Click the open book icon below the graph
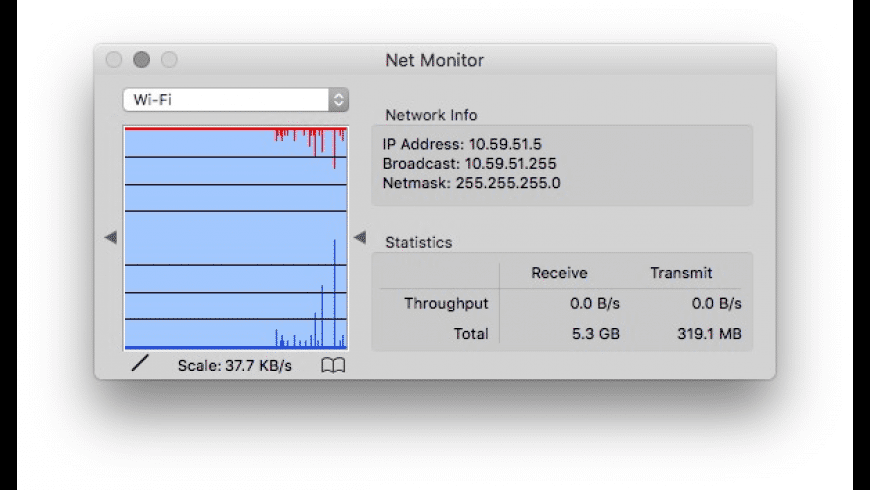 point(333,366)
